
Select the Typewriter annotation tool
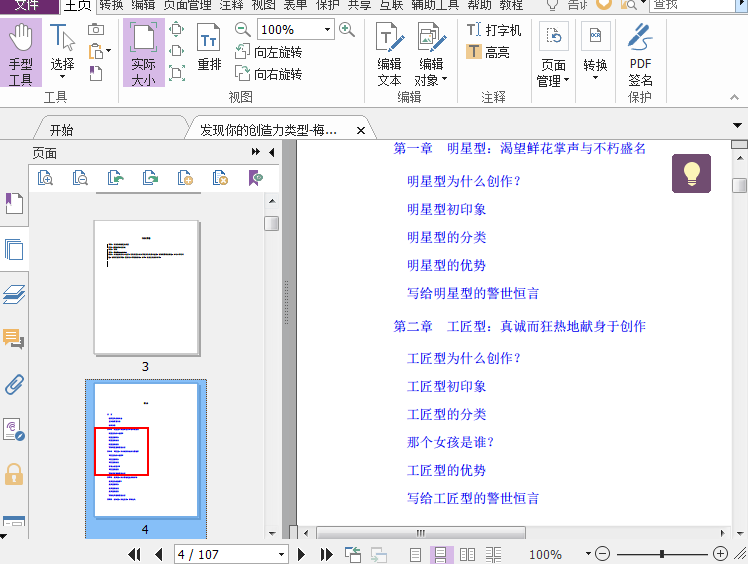pos(494,30)
